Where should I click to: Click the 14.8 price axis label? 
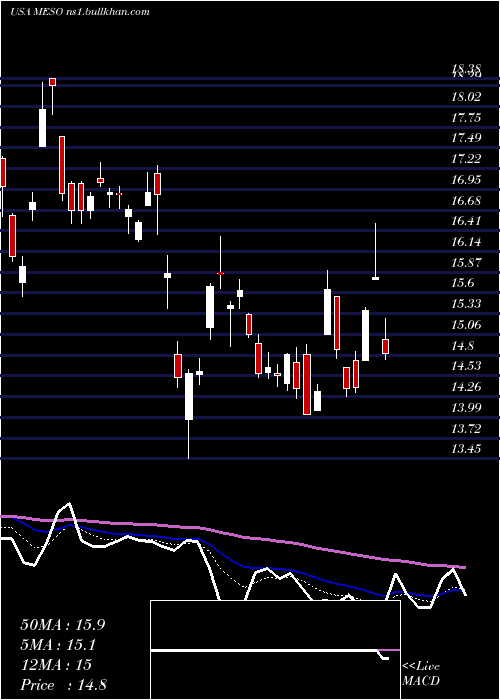tap(463, 346)
